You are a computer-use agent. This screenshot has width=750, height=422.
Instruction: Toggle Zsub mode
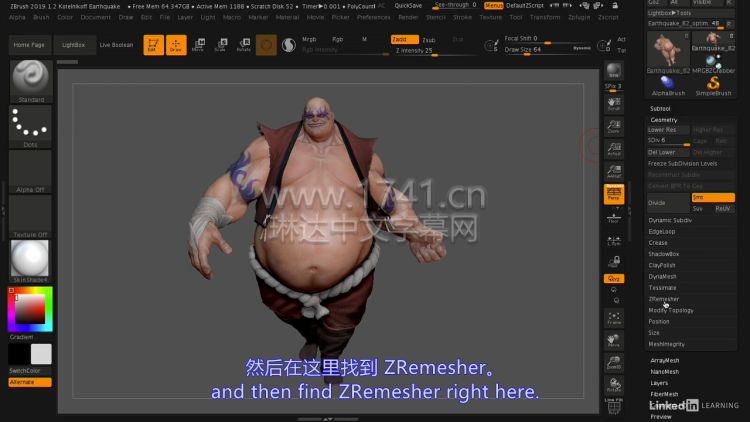(x=429, y=40)
